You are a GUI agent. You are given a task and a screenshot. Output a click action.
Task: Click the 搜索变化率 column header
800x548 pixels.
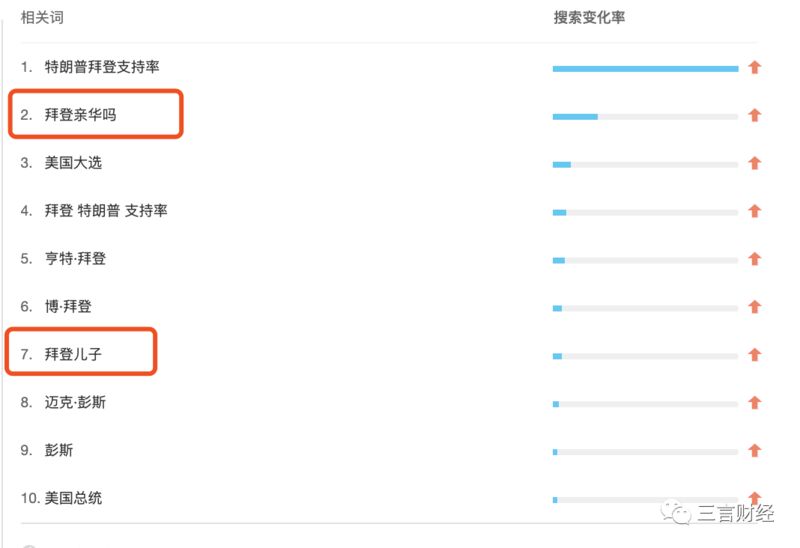(x=589, y=18)
